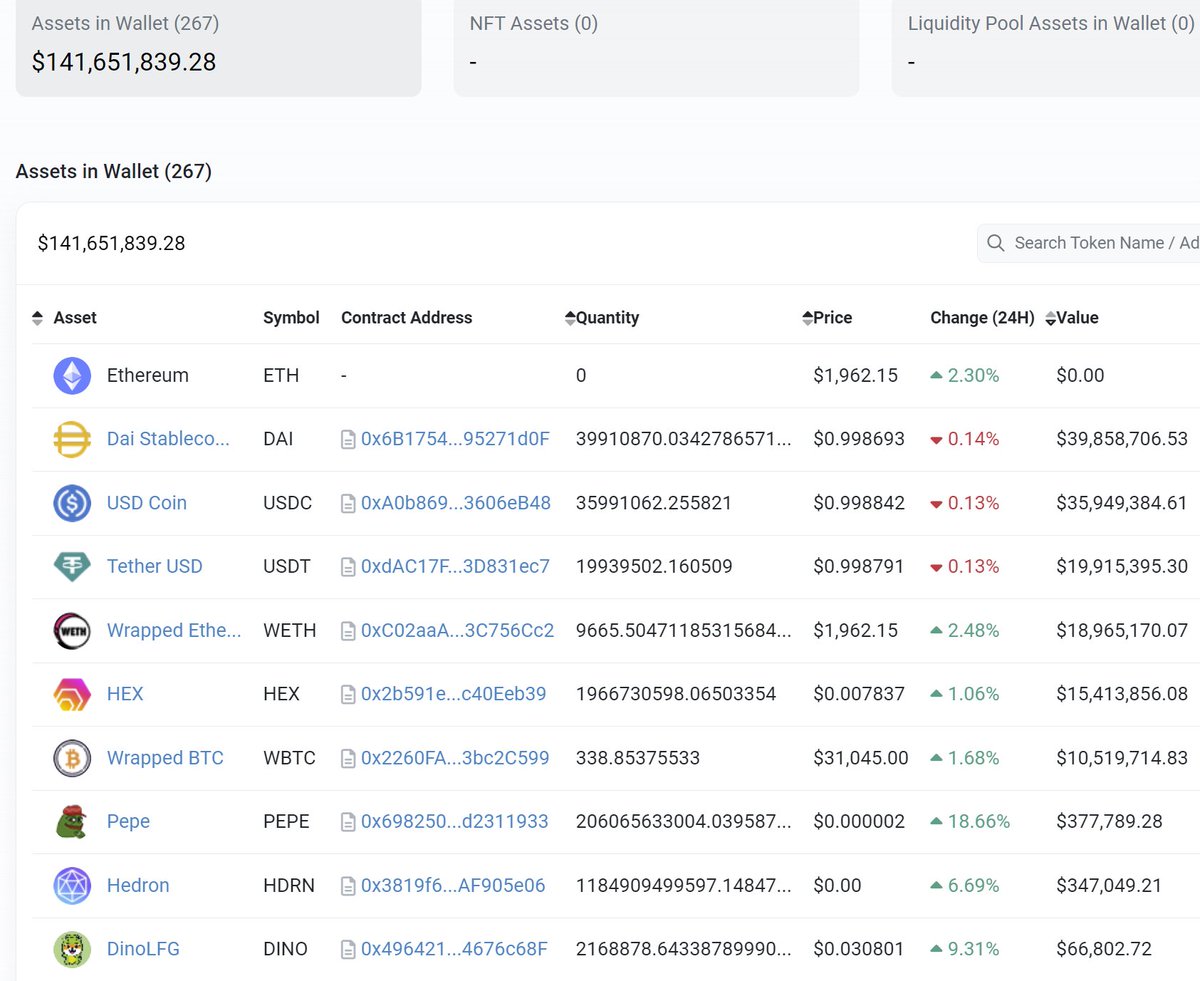Open the Wrapped Ether token link
1200x981 pixels.
point(174,630)
